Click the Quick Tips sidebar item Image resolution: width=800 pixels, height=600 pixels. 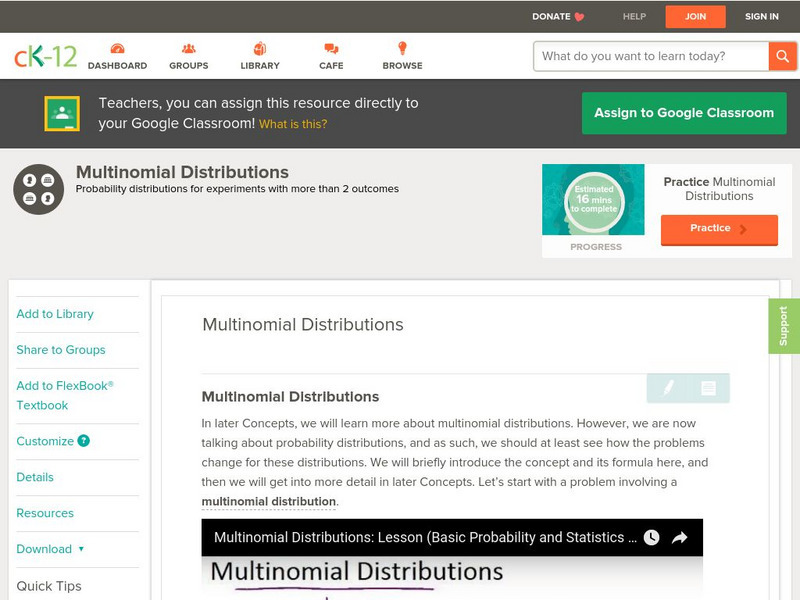click(x=49, y=586)
